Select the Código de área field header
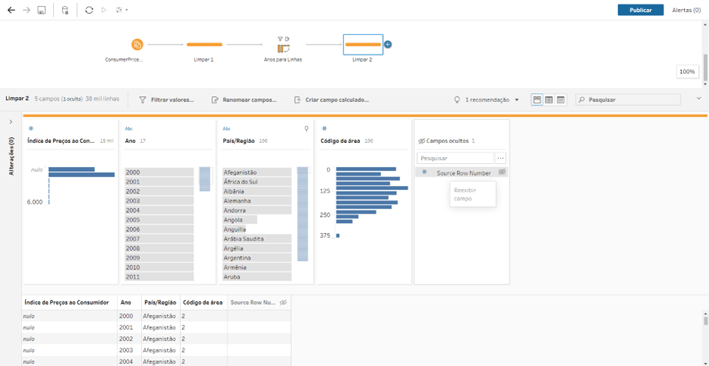The width and height of the screenshot is (709, 366). click(340, 141)
